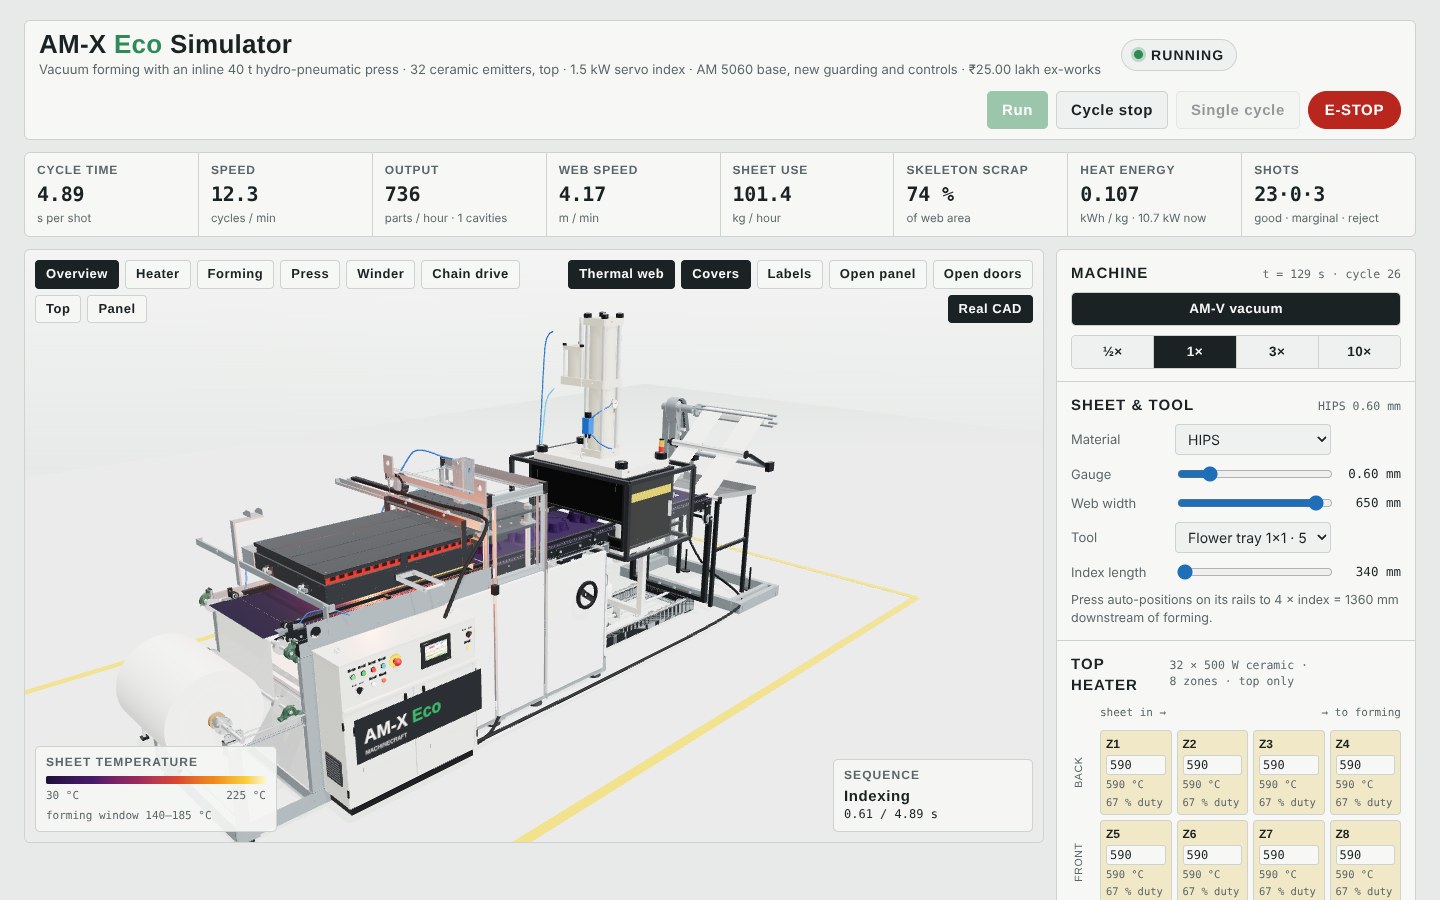This screenshot has width=1440, height=900.
Task: Click the Single cycle button
Action: (x=1237, y=110)
